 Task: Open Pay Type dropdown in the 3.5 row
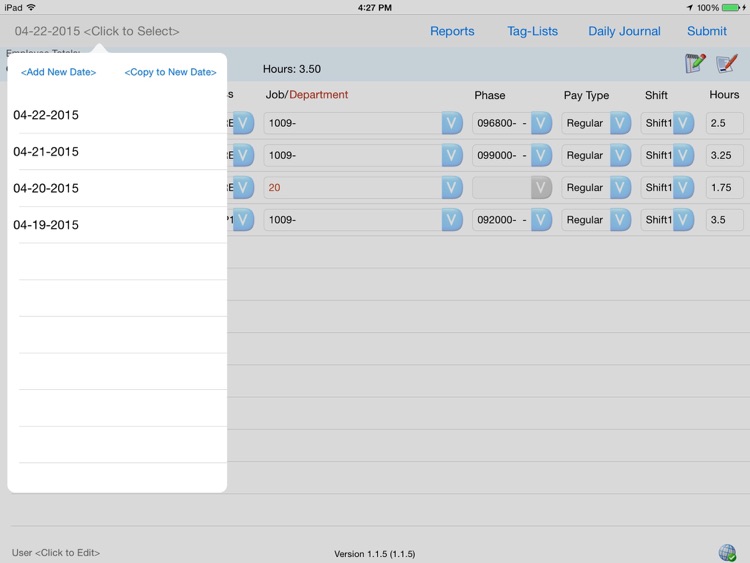[620, 220]
